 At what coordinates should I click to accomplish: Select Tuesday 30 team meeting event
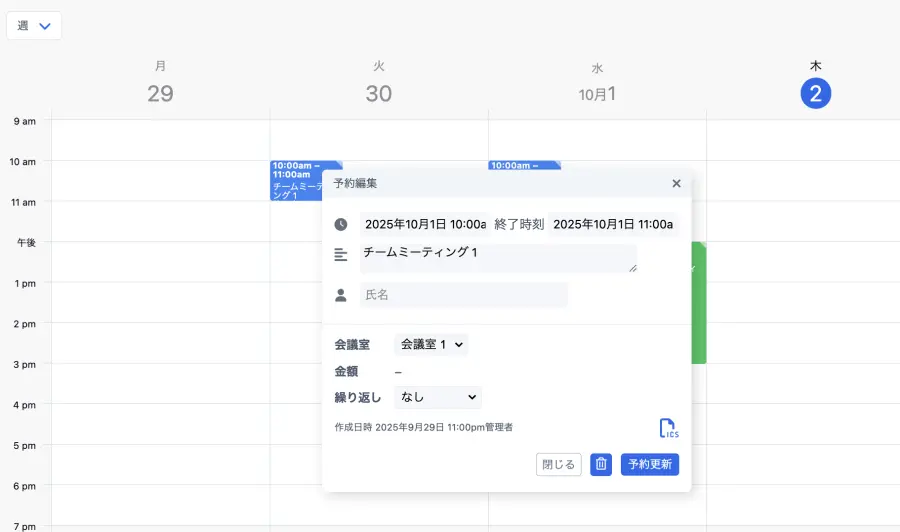296,180
